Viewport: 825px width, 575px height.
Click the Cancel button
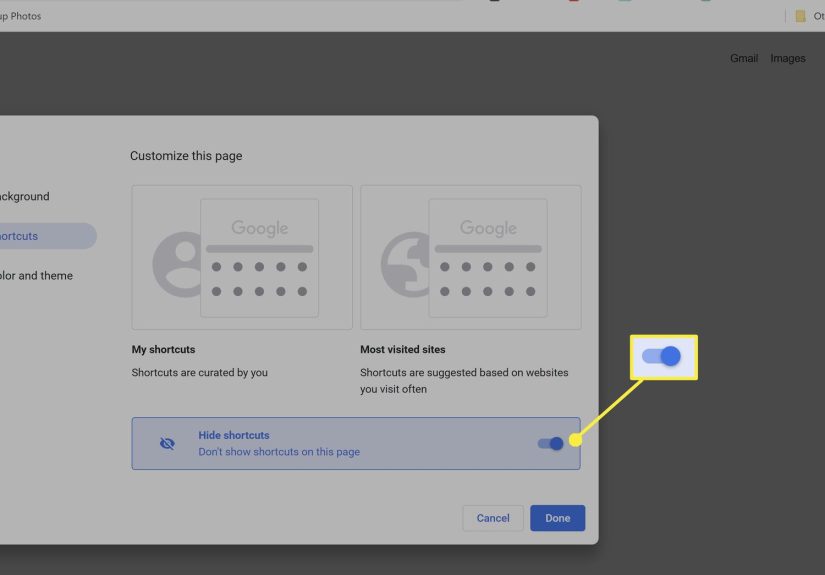493,518
